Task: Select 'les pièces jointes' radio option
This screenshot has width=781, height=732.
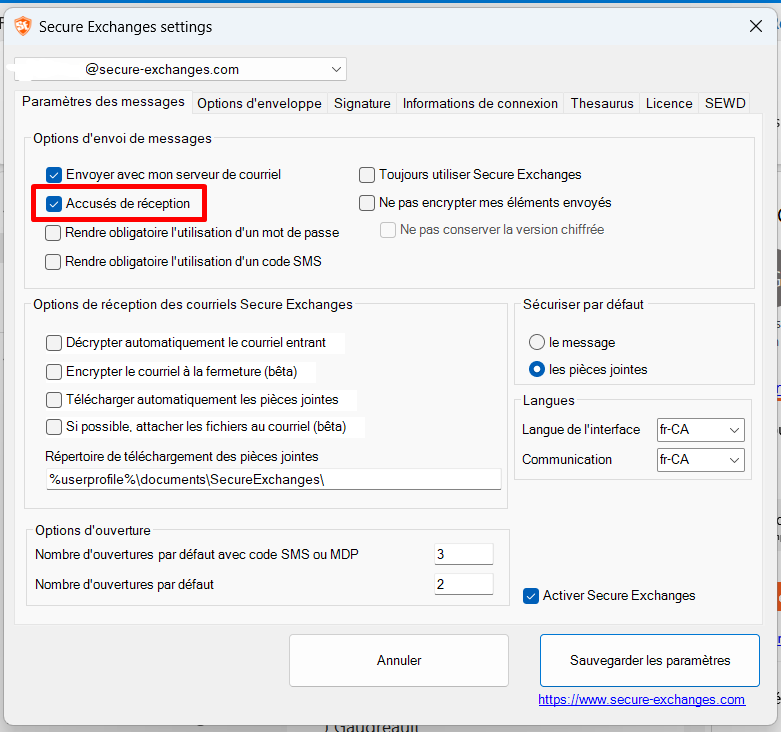Action: click(536, 369)
